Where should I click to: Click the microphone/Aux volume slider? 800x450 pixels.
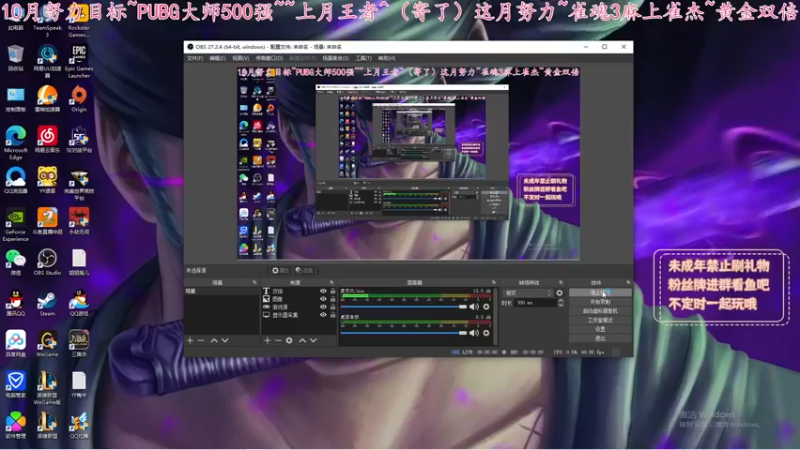click(x=403, y=307)
